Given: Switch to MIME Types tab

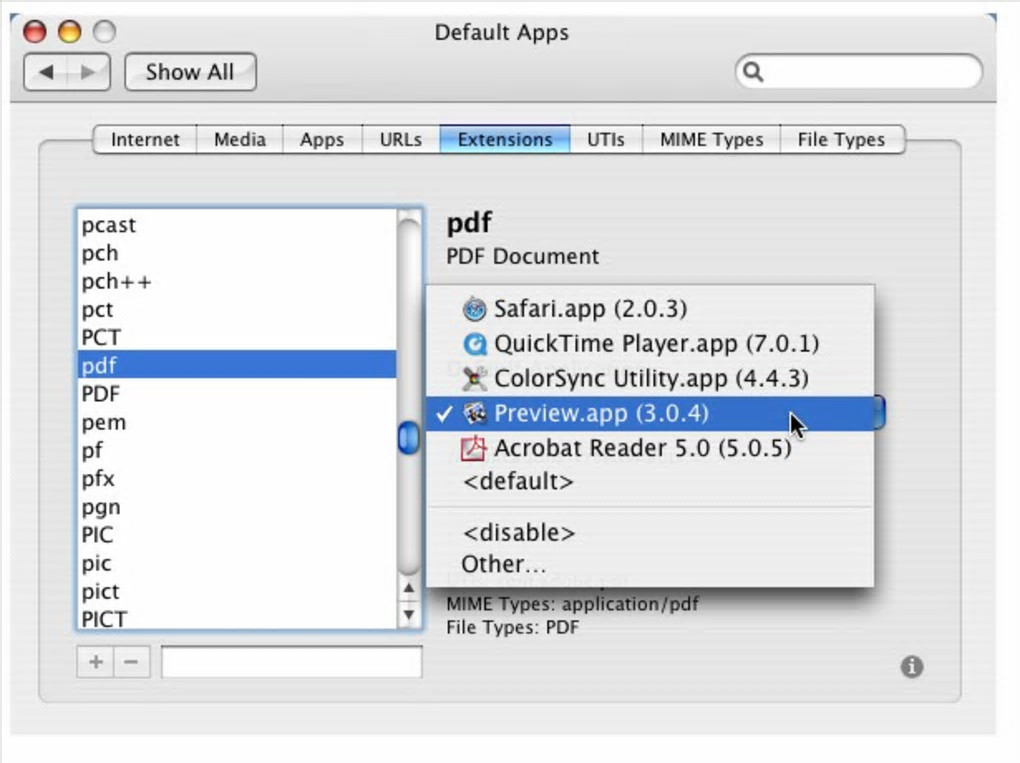Looking at the screenshot, I should point(712,140).
